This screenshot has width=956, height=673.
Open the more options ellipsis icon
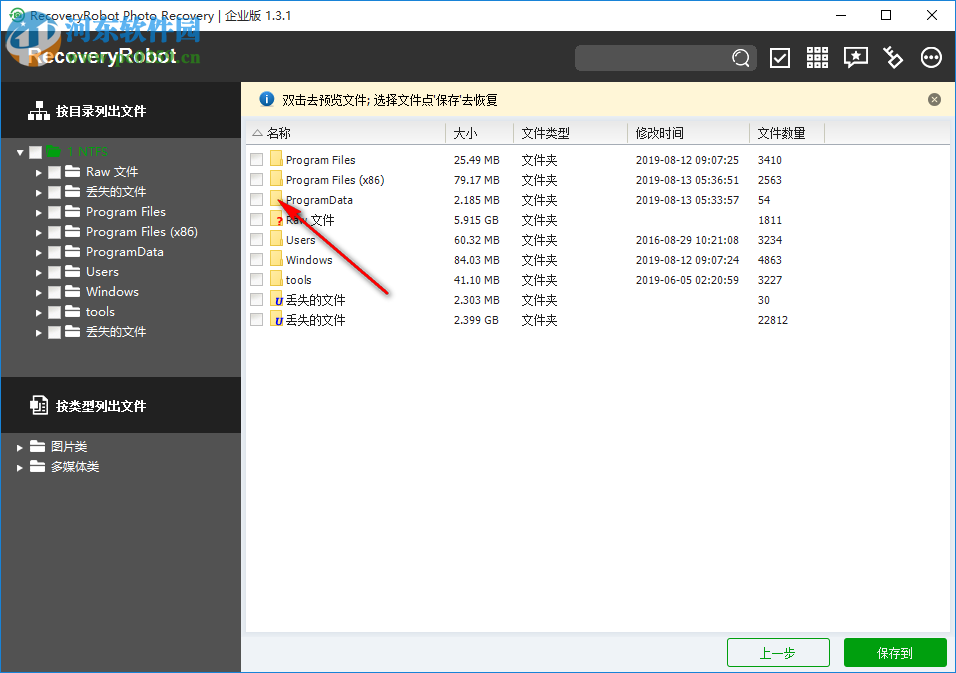(x=931, y=57)
